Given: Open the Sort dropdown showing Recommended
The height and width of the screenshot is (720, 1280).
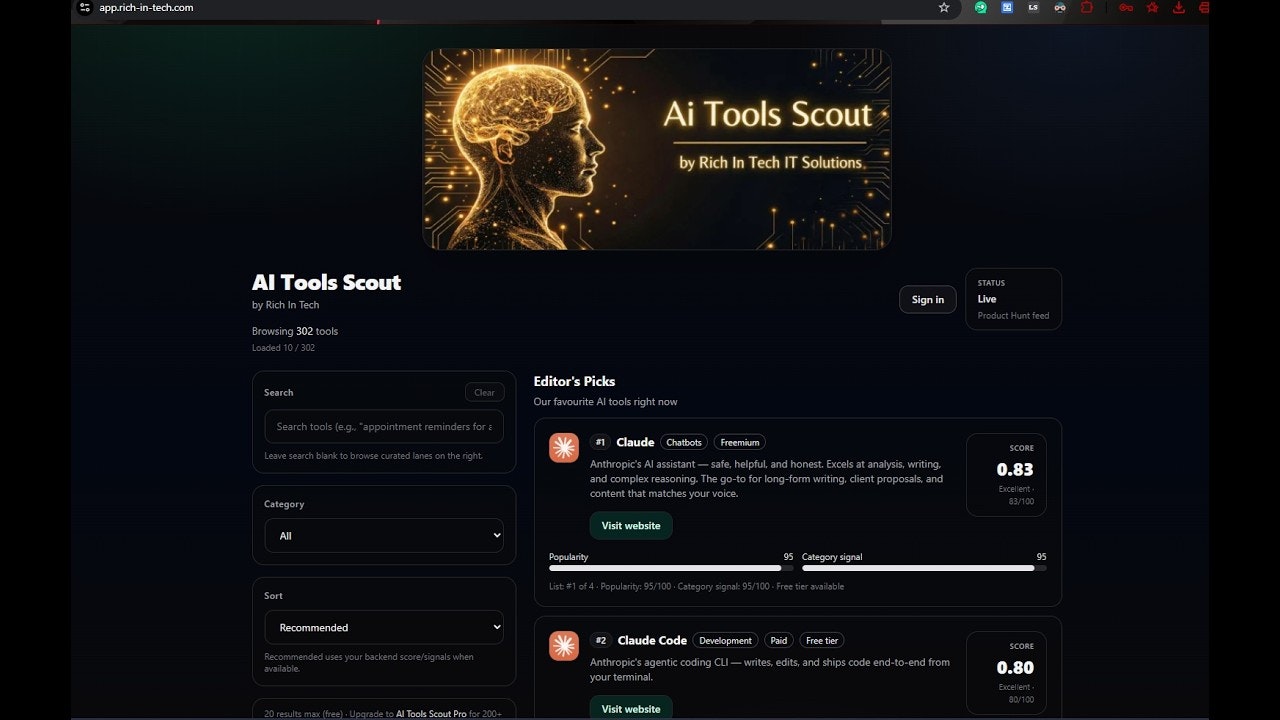Looking at the screenshot, I should [x=384, y=627].
